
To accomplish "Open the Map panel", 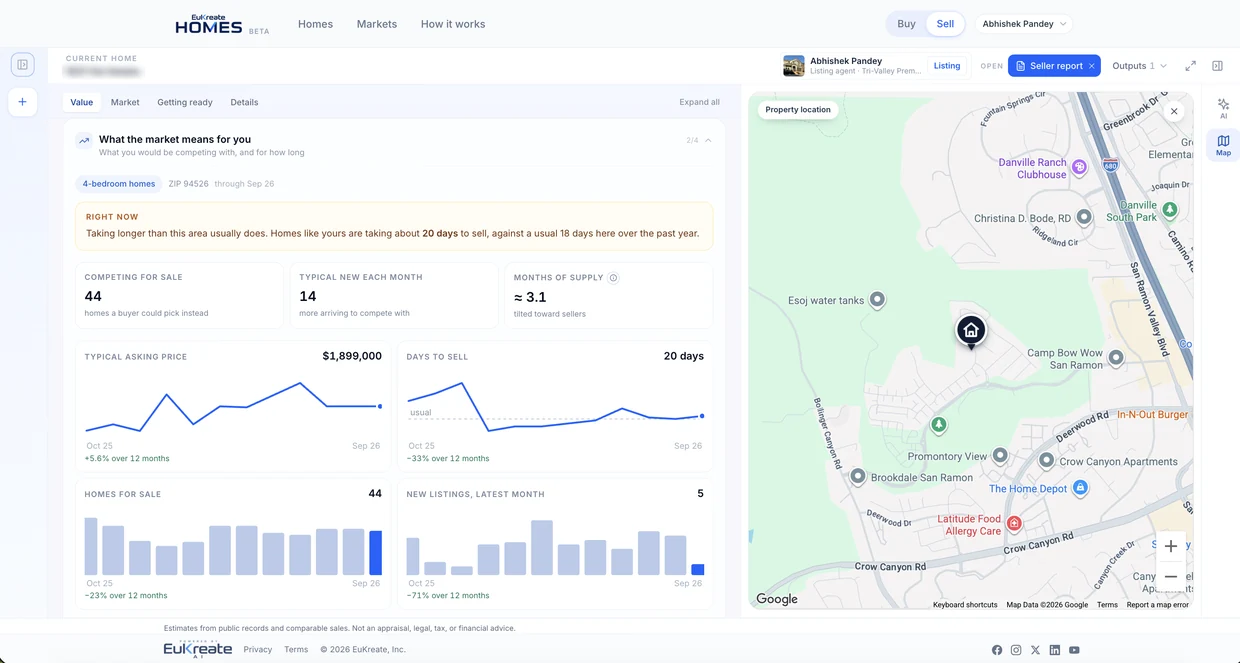I will click(x=1223, y=146).
